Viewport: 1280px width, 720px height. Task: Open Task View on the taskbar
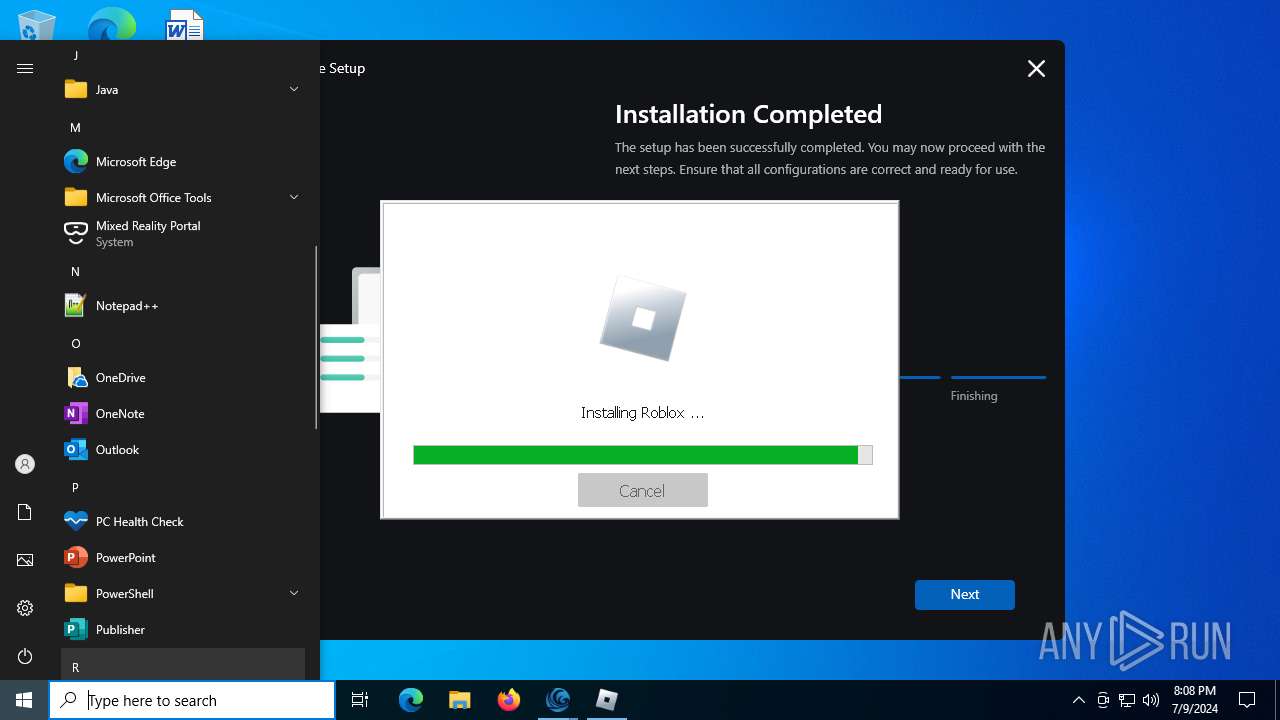point(360,700)
